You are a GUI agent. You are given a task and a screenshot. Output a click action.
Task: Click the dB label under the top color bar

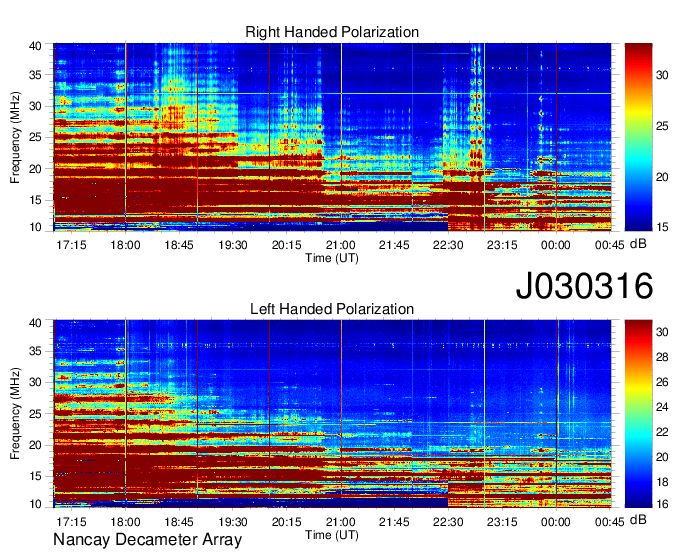click(x=638, y=244)
